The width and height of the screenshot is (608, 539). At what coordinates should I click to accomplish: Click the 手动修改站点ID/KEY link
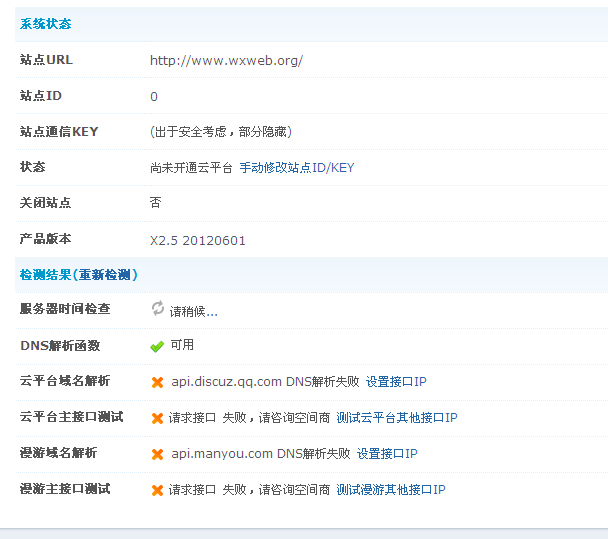(297, 168)
